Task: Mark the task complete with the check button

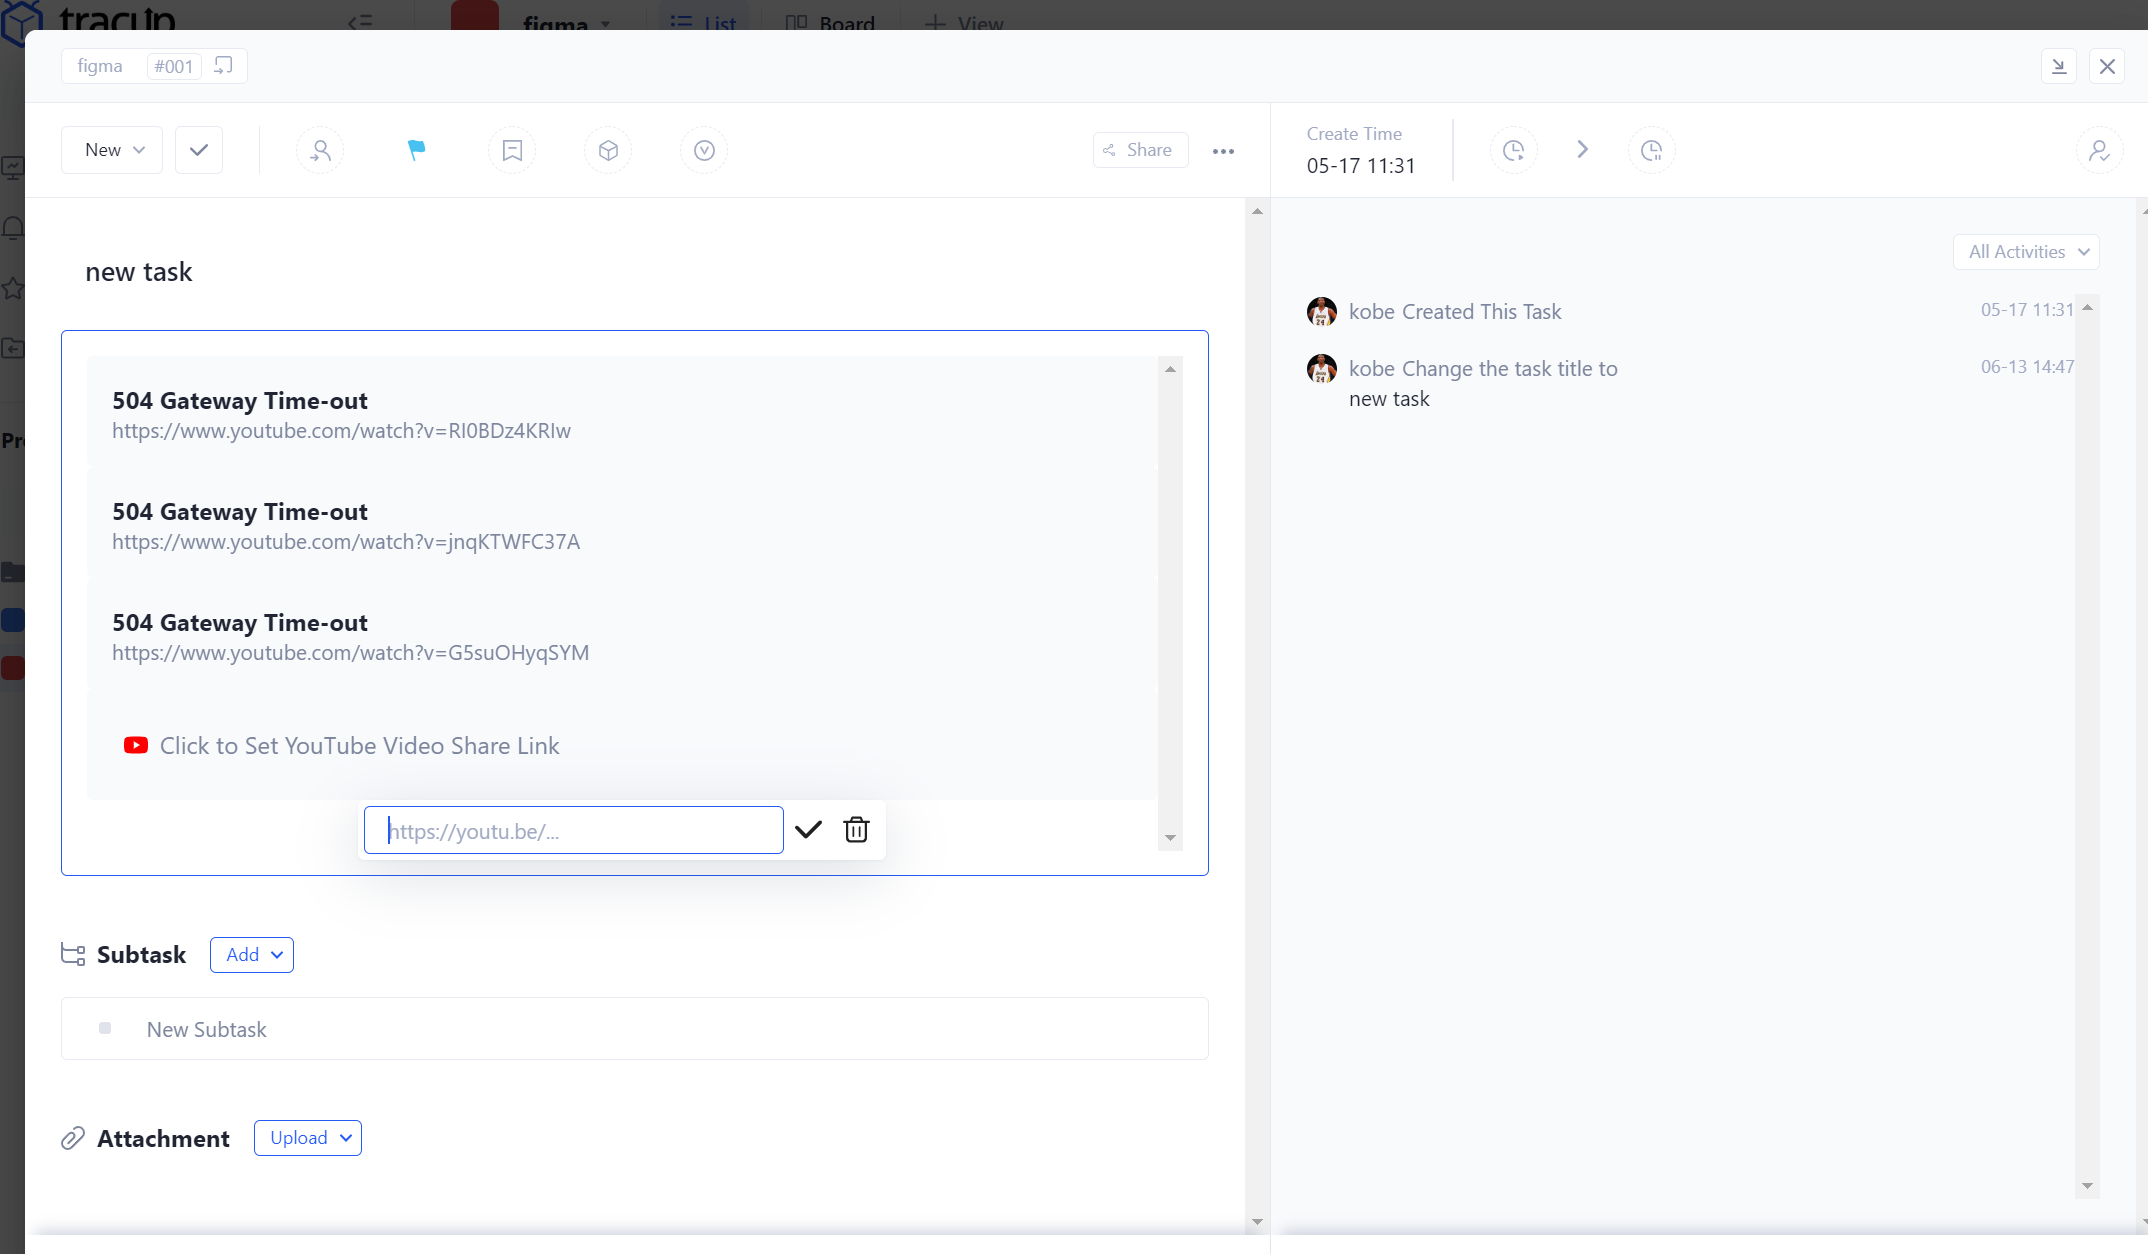Action: [x=198, y=150]
